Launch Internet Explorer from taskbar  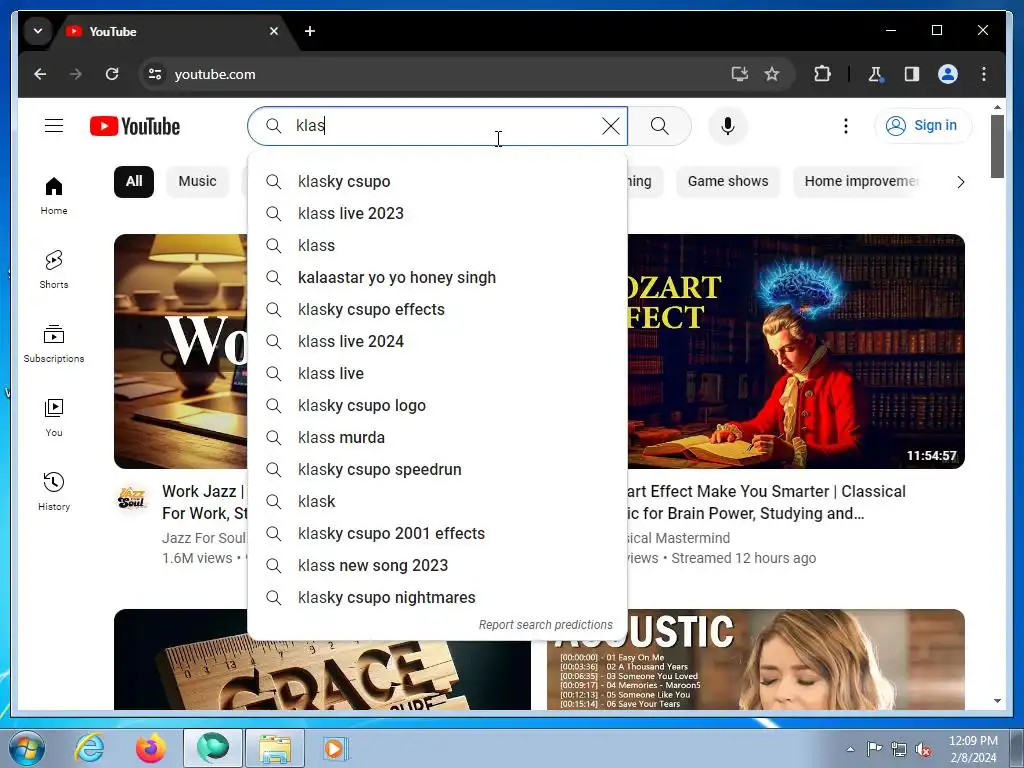point(89,748)
